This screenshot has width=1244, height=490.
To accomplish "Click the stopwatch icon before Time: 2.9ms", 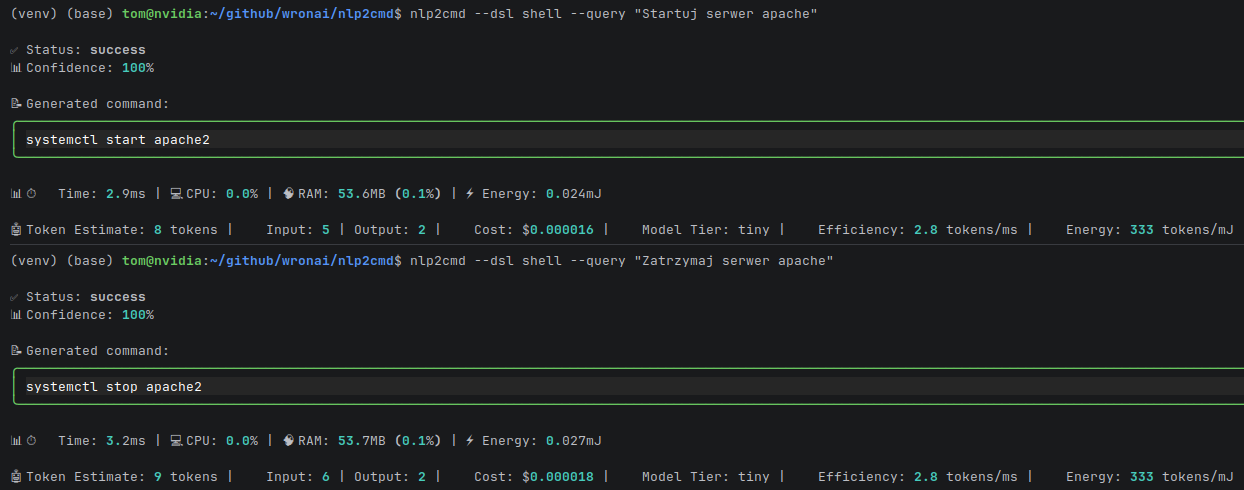I will [x=31, y=194].
